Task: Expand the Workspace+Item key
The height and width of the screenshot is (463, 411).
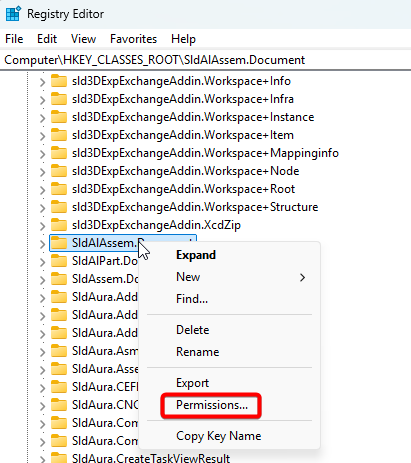Action: click(42, 136)
